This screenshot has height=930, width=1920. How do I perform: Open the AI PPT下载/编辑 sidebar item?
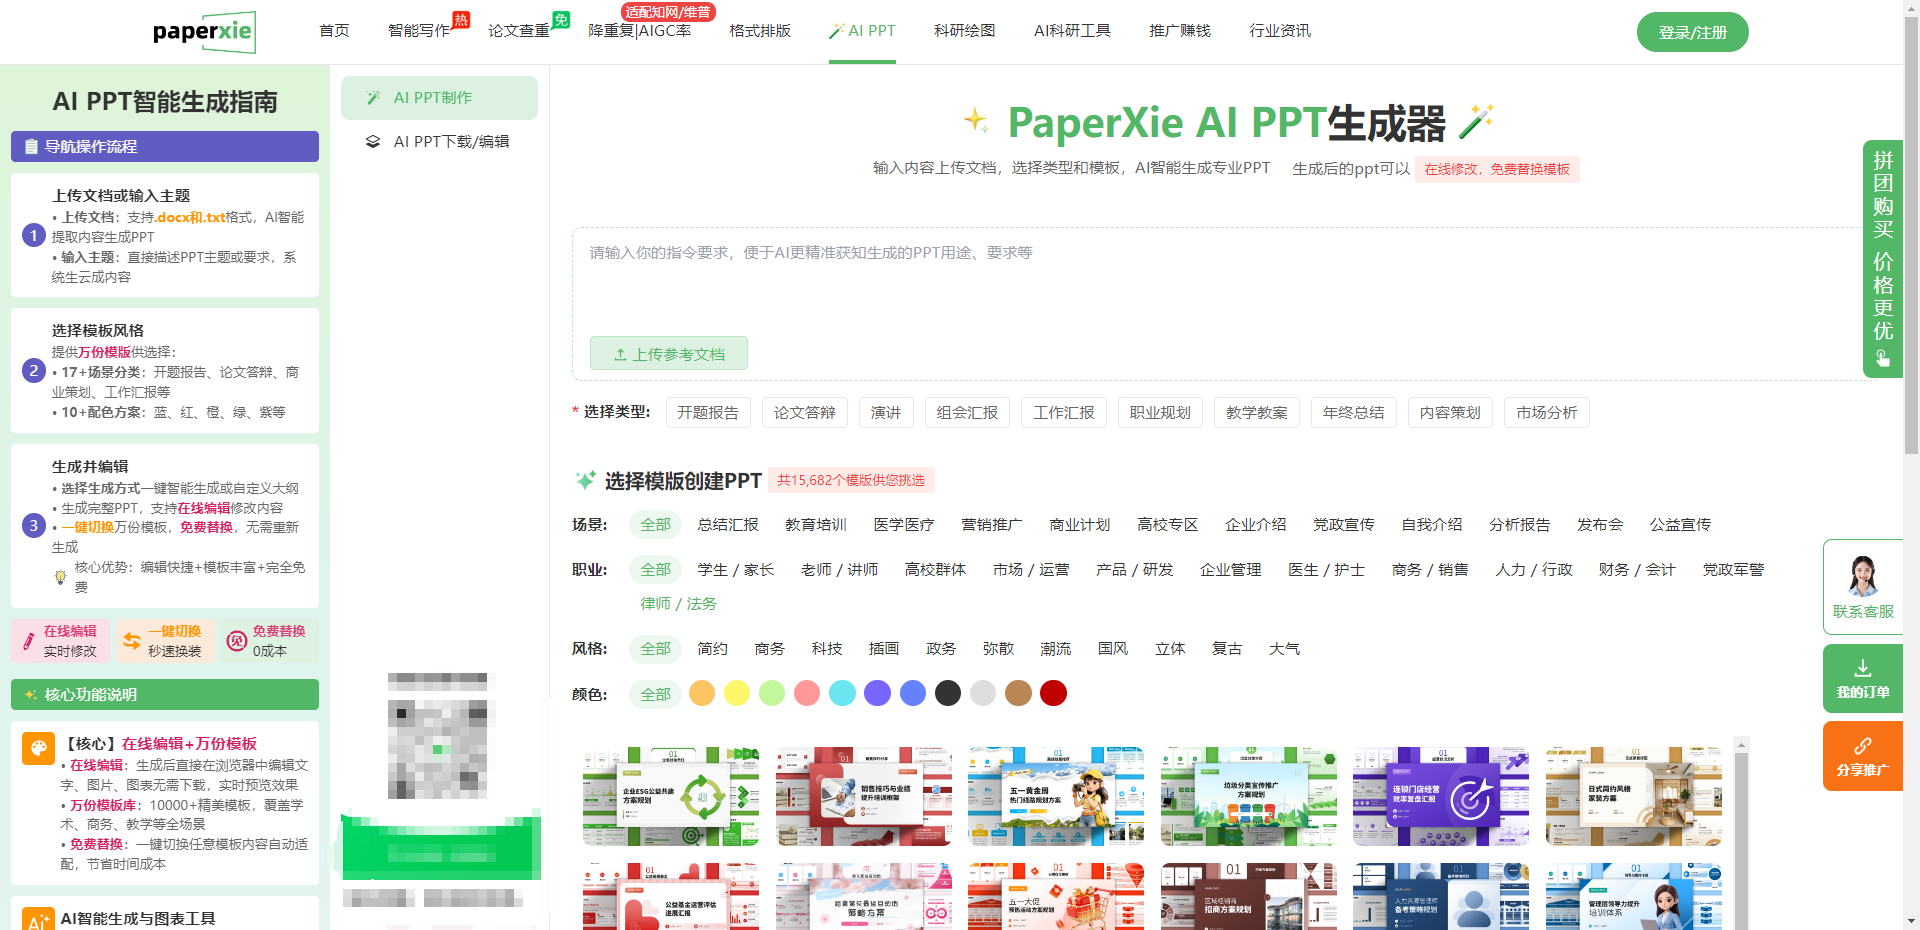click(x=439, y=142)
